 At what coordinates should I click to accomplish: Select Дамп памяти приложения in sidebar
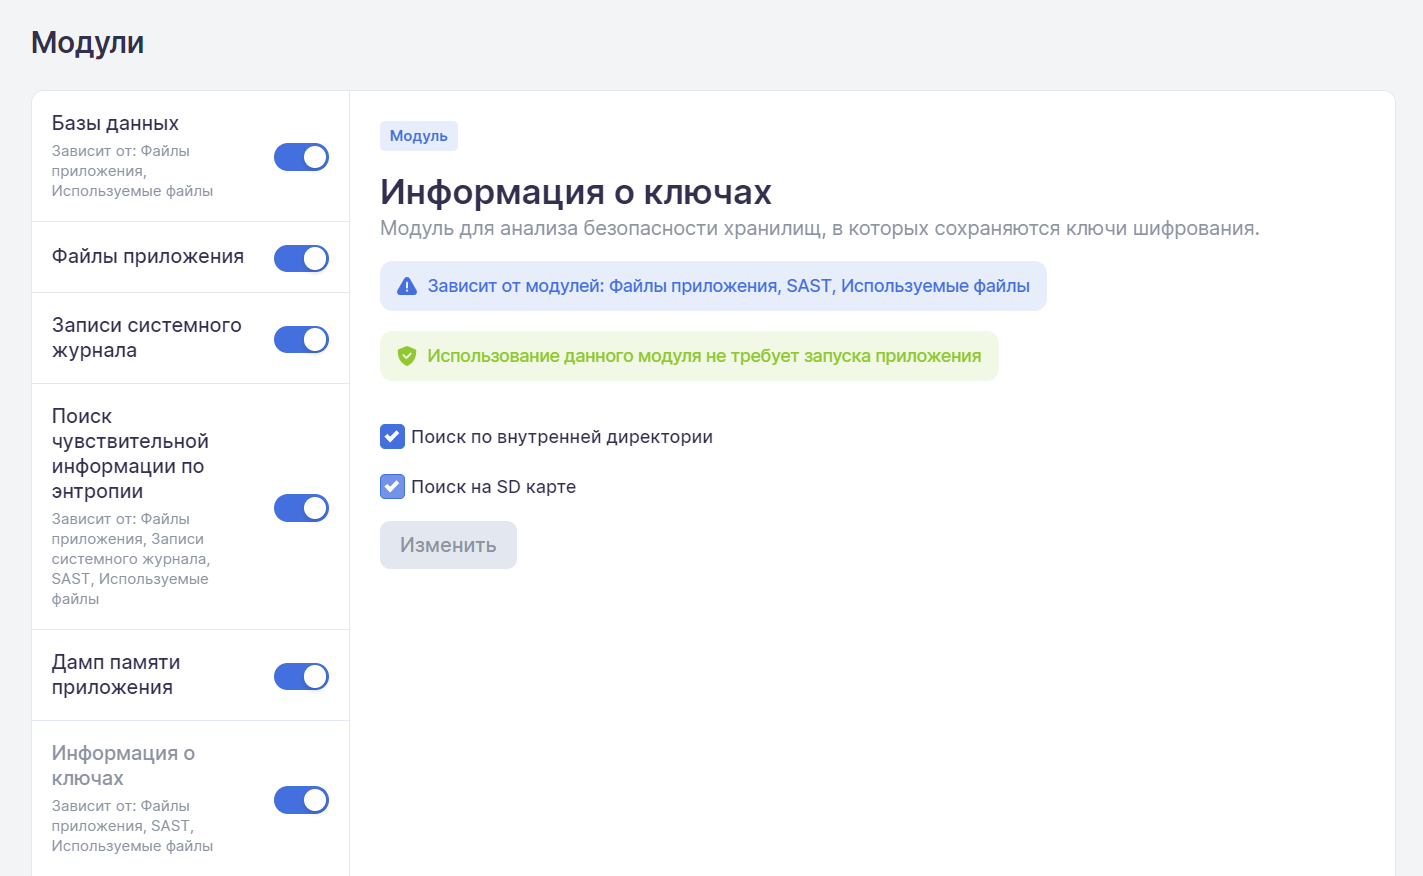pyautogui.click(x=116, y=675)
